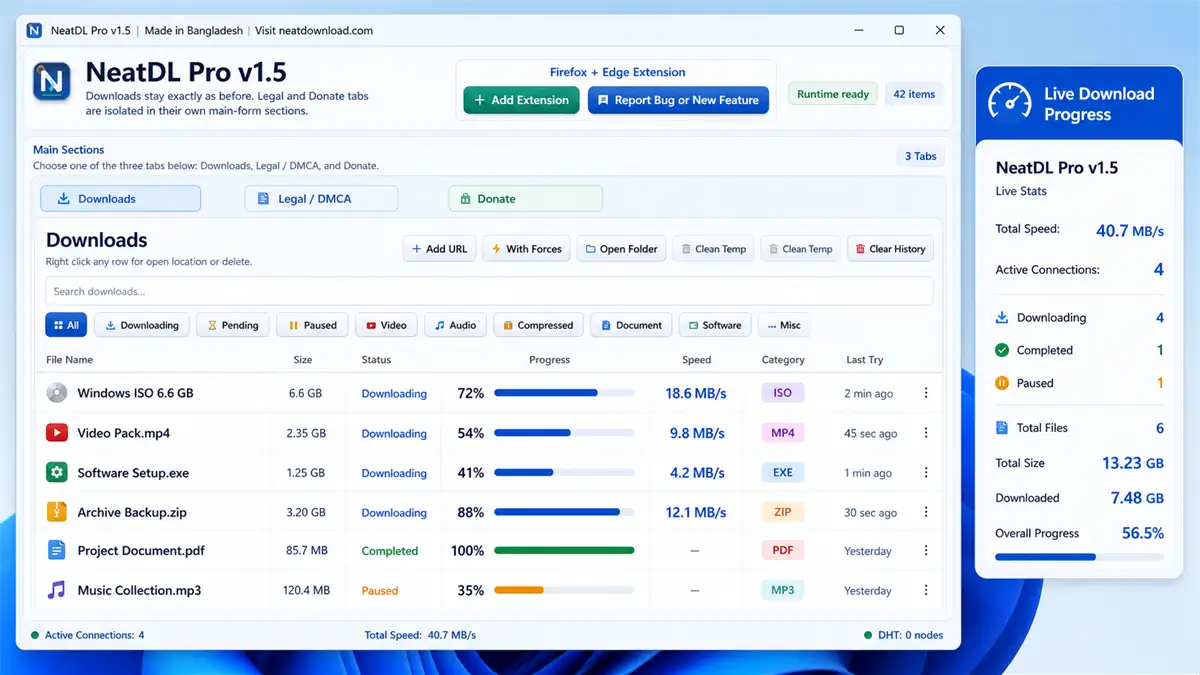This screenshot has height=675, width=1200.
Task: Click the 18.6 MB/s speed value
Action: click(696, 393)
